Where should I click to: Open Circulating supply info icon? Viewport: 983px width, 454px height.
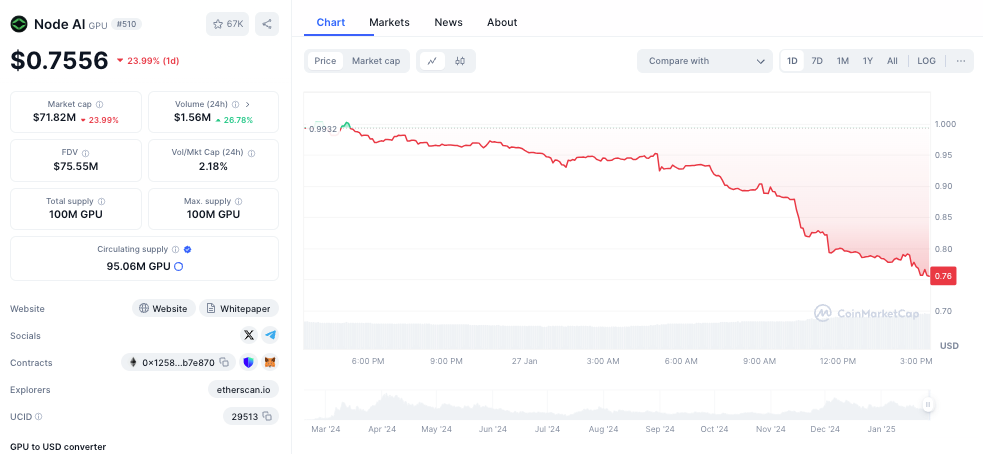176,250
